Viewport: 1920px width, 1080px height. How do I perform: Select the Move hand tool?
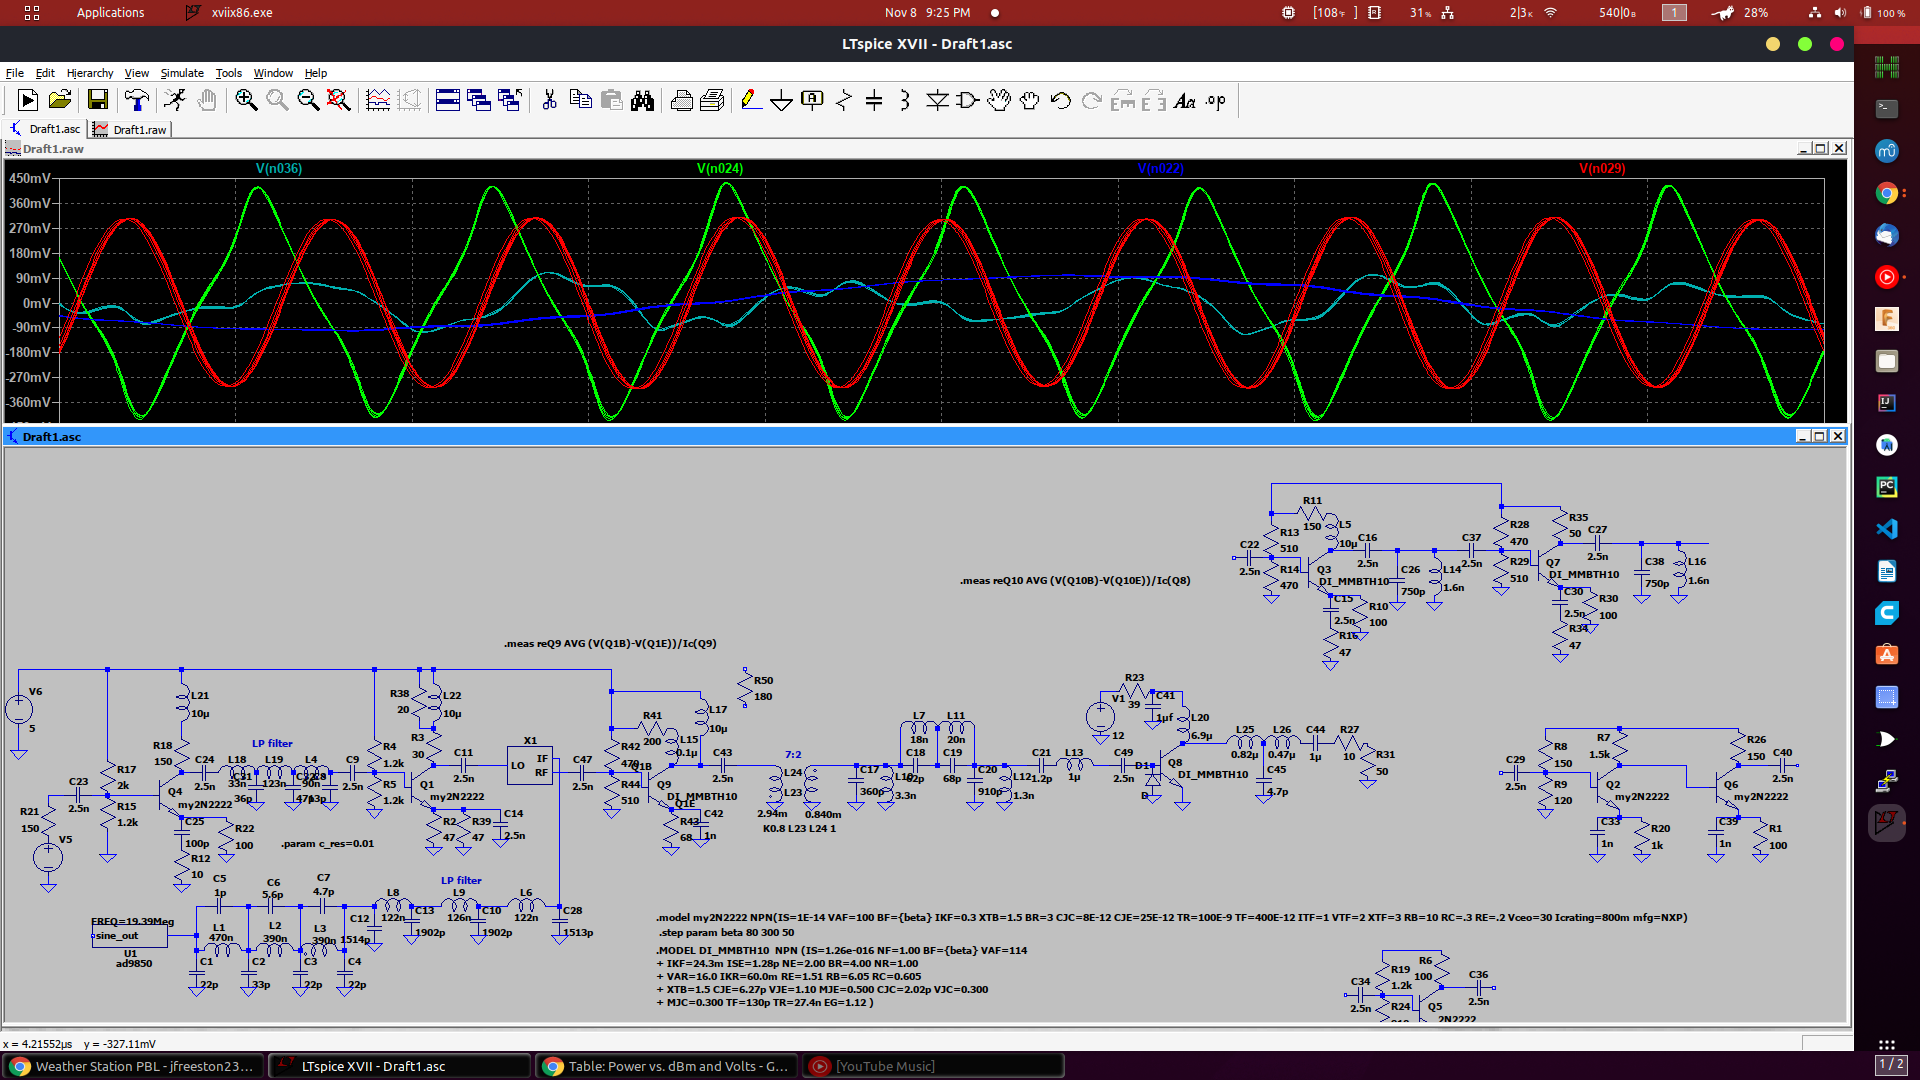point(999,100)
